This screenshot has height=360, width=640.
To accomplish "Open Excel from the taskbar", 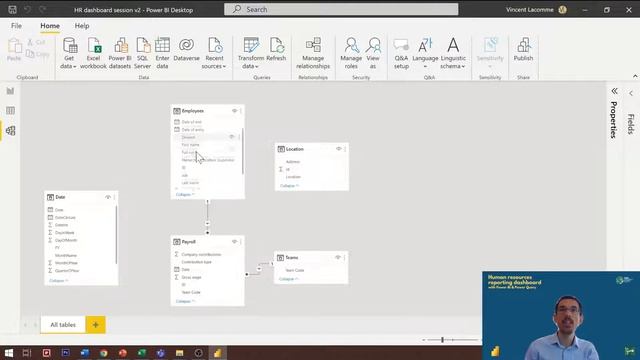I will [142, 353].
